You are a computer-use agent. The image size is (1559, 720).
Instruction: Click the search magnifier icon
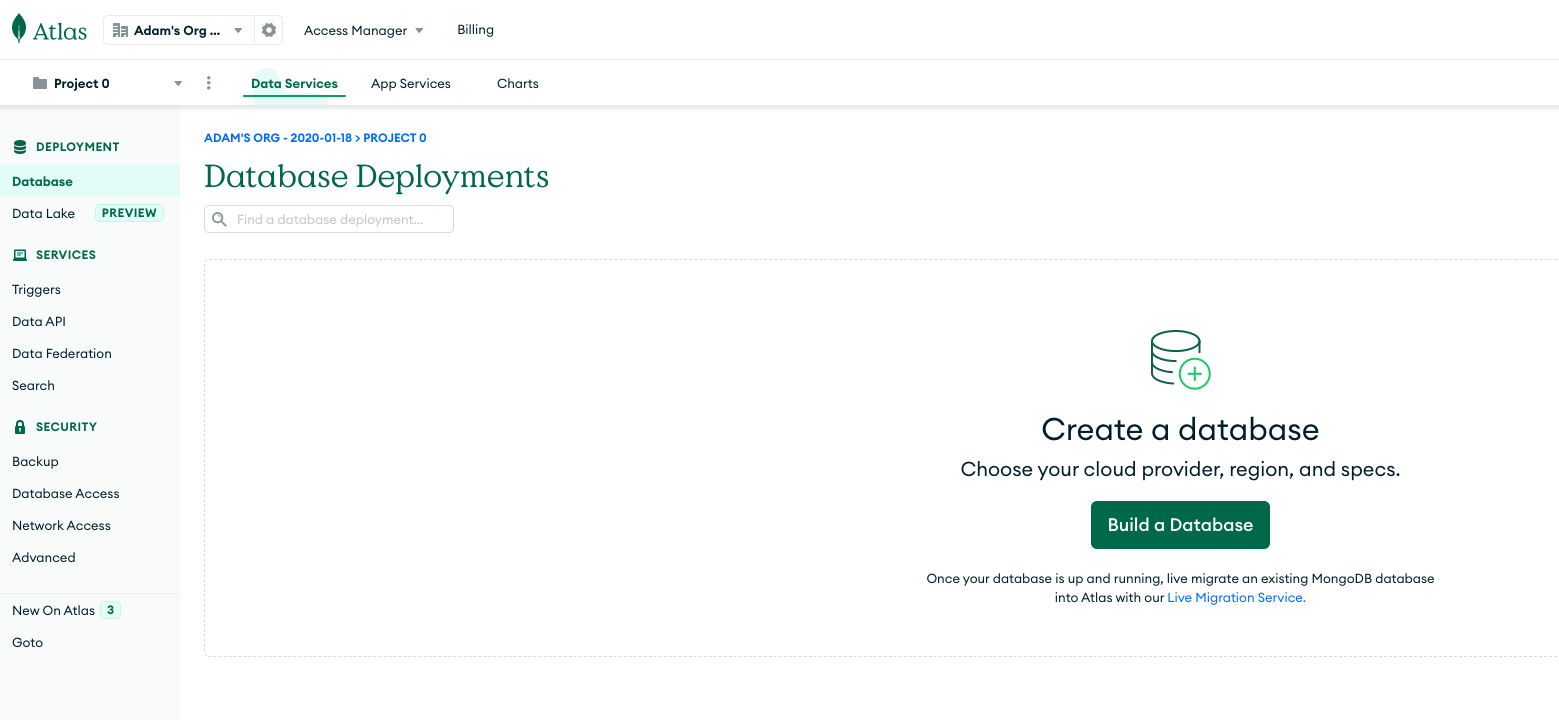220,220
